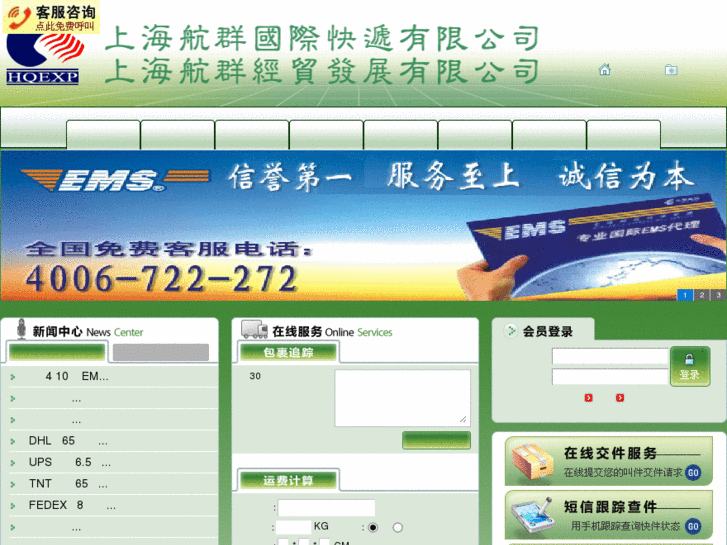Click the 会员登录 heading text

(x=548, y=331)
